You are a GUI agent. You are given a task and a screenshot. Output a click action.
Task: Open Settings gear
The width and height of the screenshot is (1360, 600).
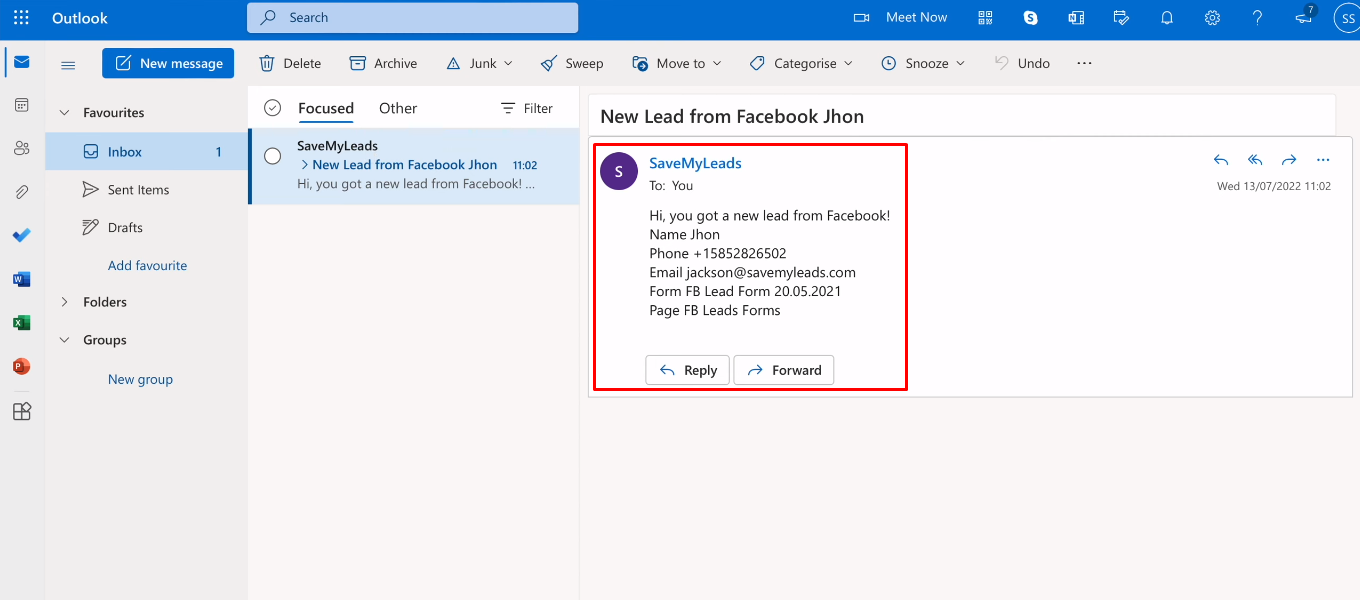pyautogui.click(x=1212, y=17)
